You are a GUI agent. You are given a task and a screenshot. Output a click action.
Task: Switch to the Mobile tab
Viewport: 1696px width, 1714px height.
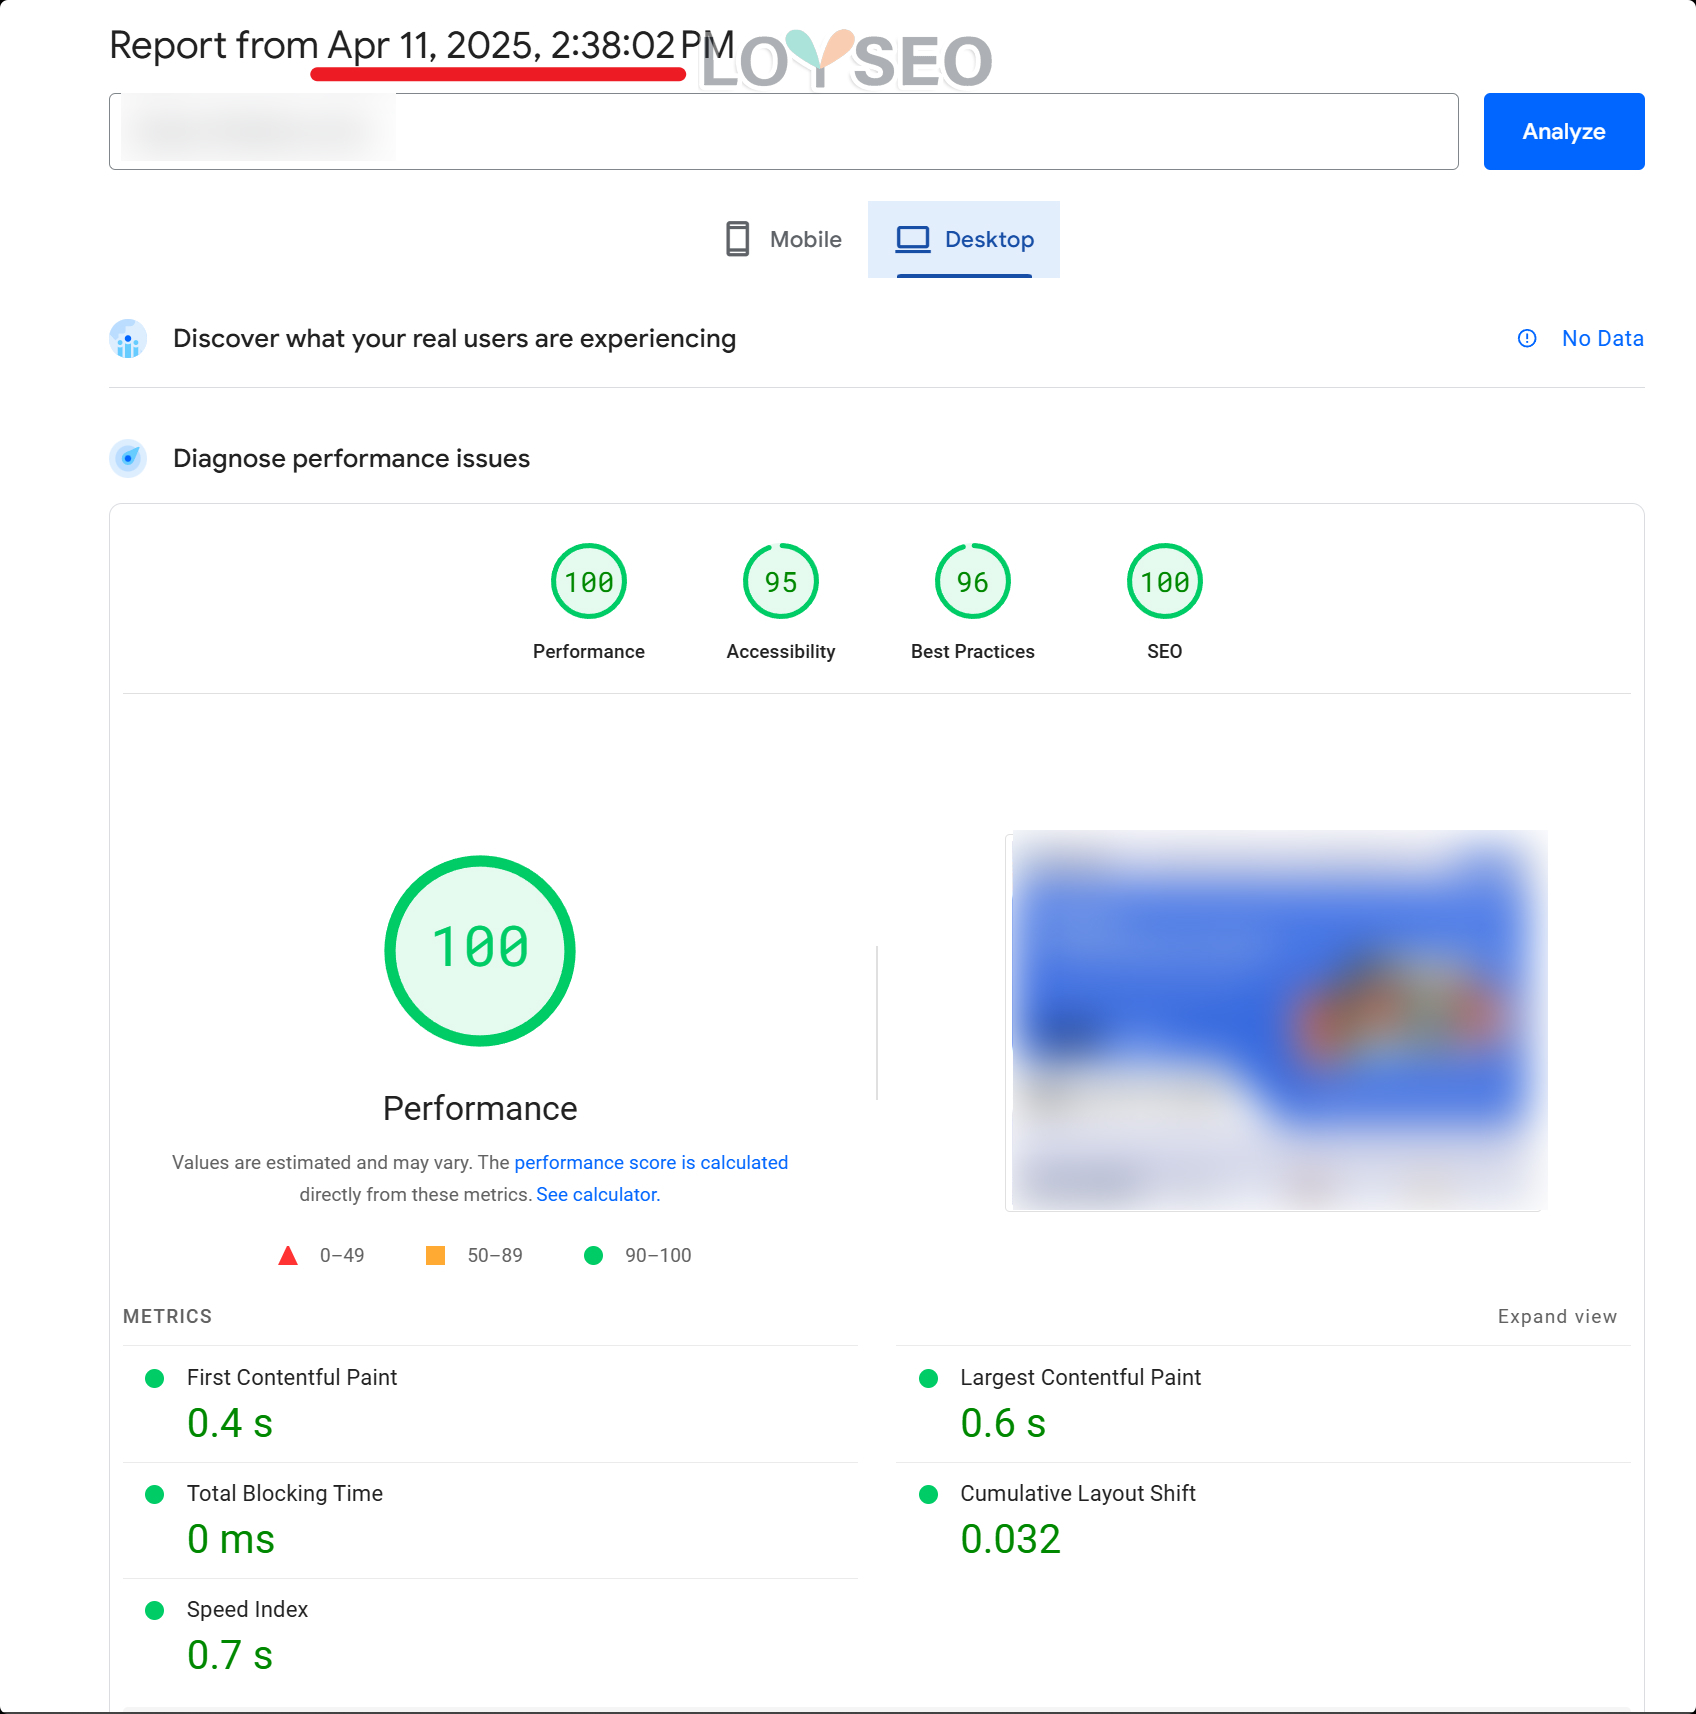point(784,240)
